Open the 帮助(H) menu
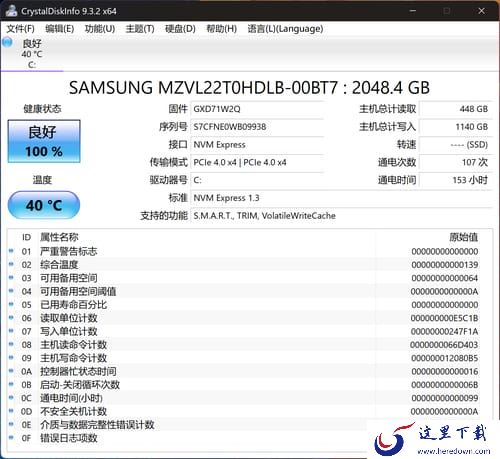This screenshot has width=500, height=459. [x=221, y=29]
